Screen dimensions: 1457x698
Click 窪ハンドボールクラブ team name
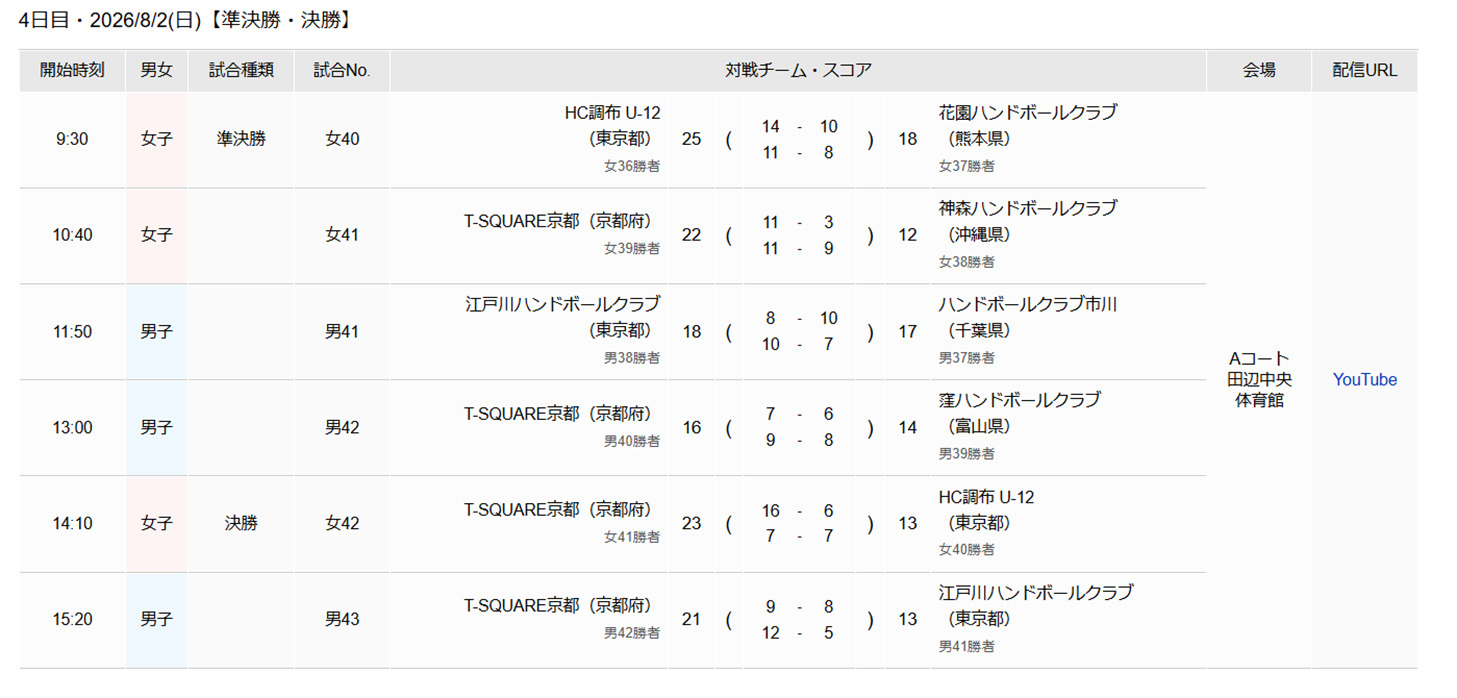coord(1019,400)
